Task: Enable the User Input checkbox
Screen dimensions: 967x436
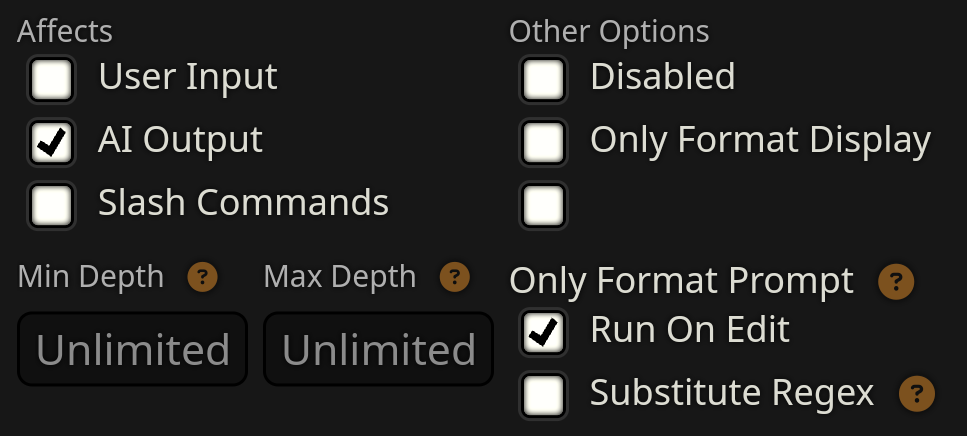Action: pyautogui.click(x=51, y=79)
